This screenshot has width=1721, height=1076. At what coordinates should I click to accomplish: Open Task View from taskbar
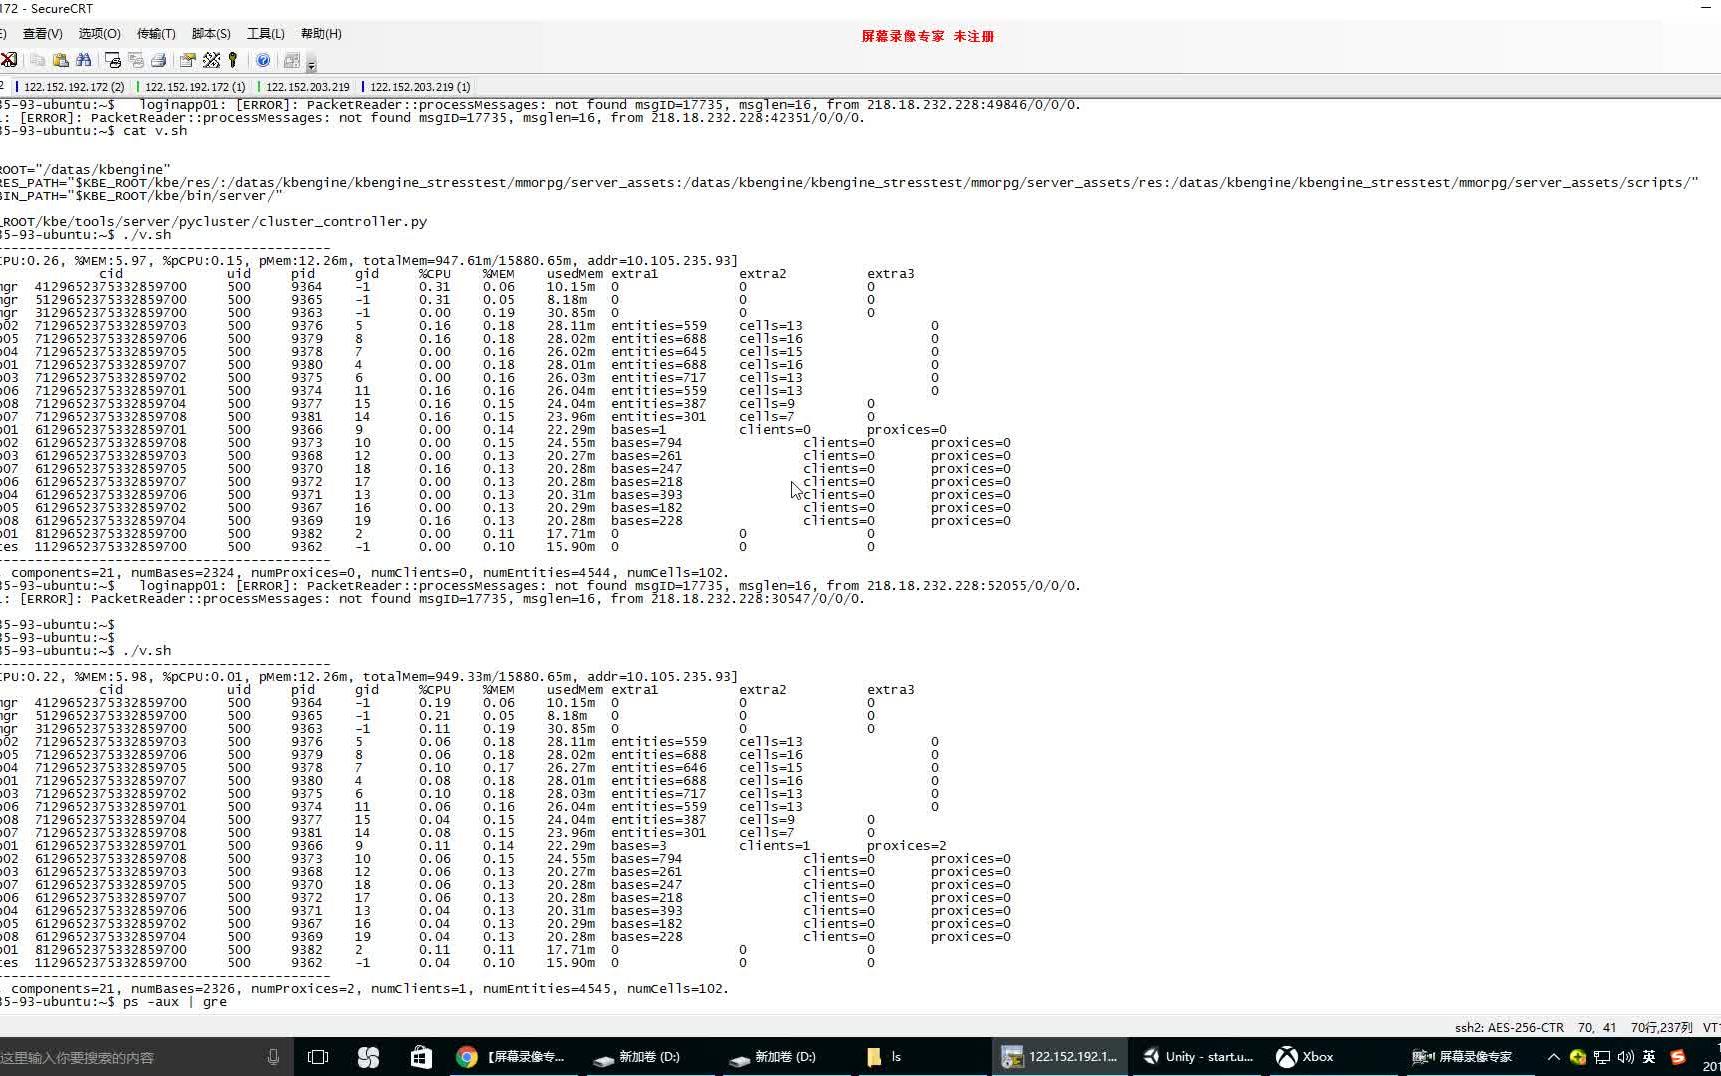point(318,1057)
